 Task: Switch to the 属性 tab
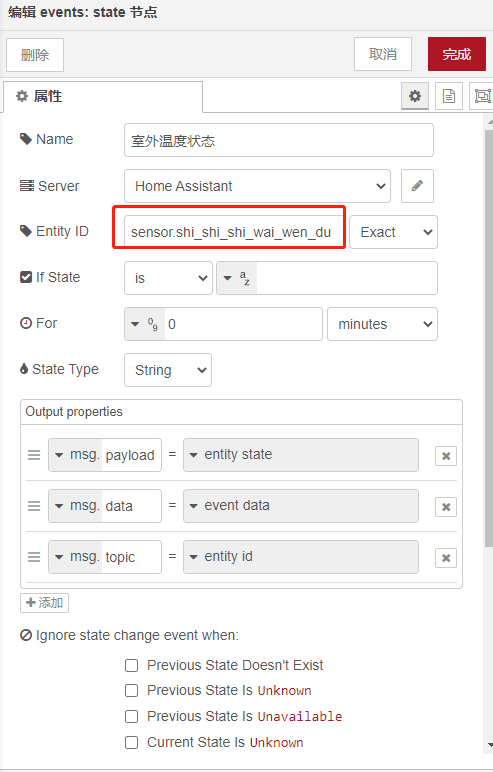[x=102, y=96]
